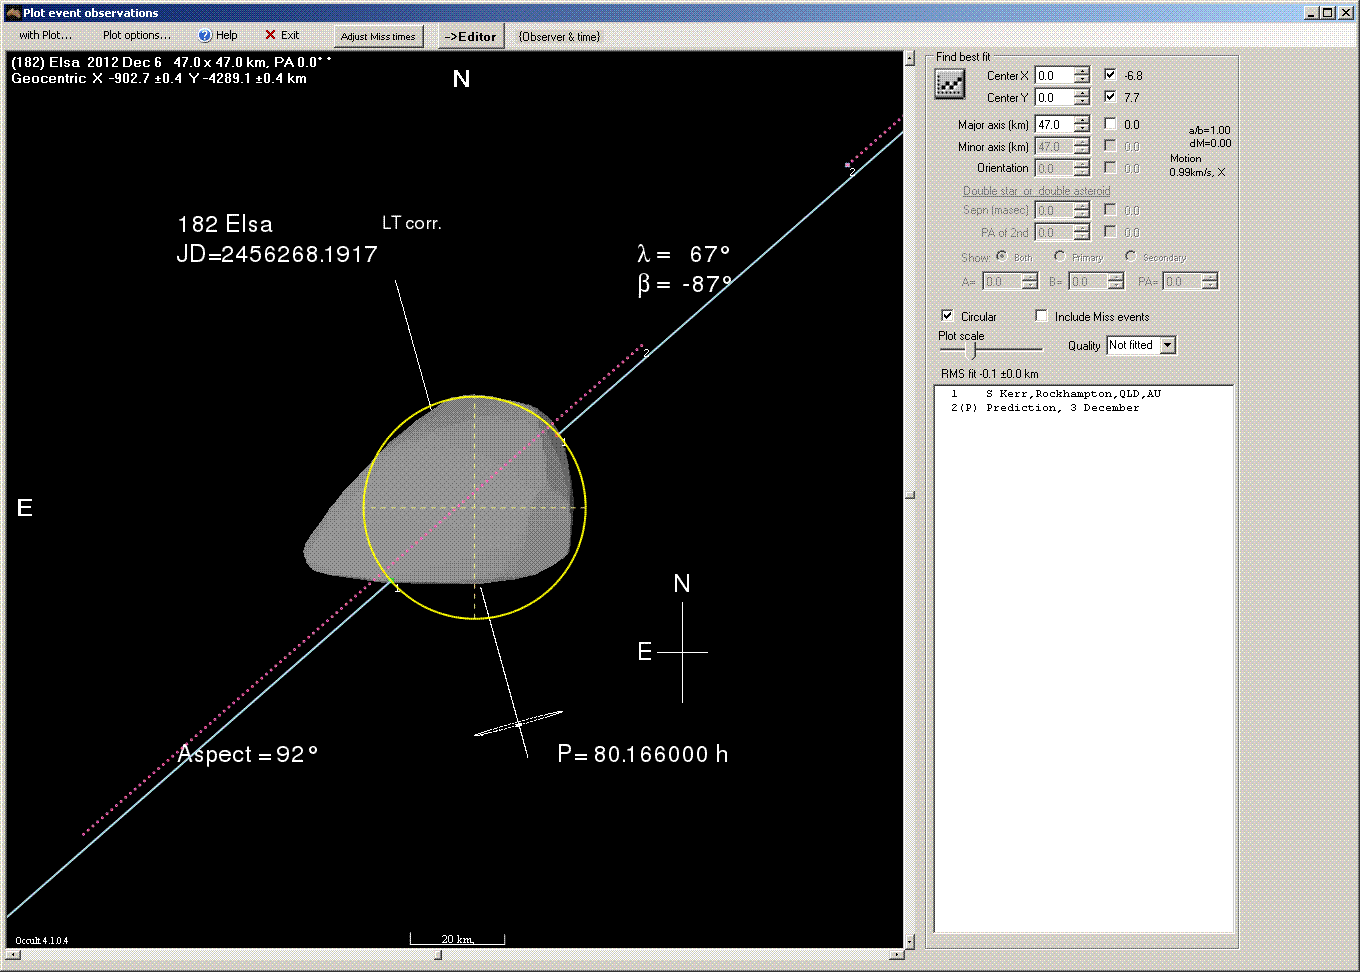Viewport: 1360px width, 972px height.
Task: Select observer 'S Kerr, Rockhampton' in list
Action: 1073,394
